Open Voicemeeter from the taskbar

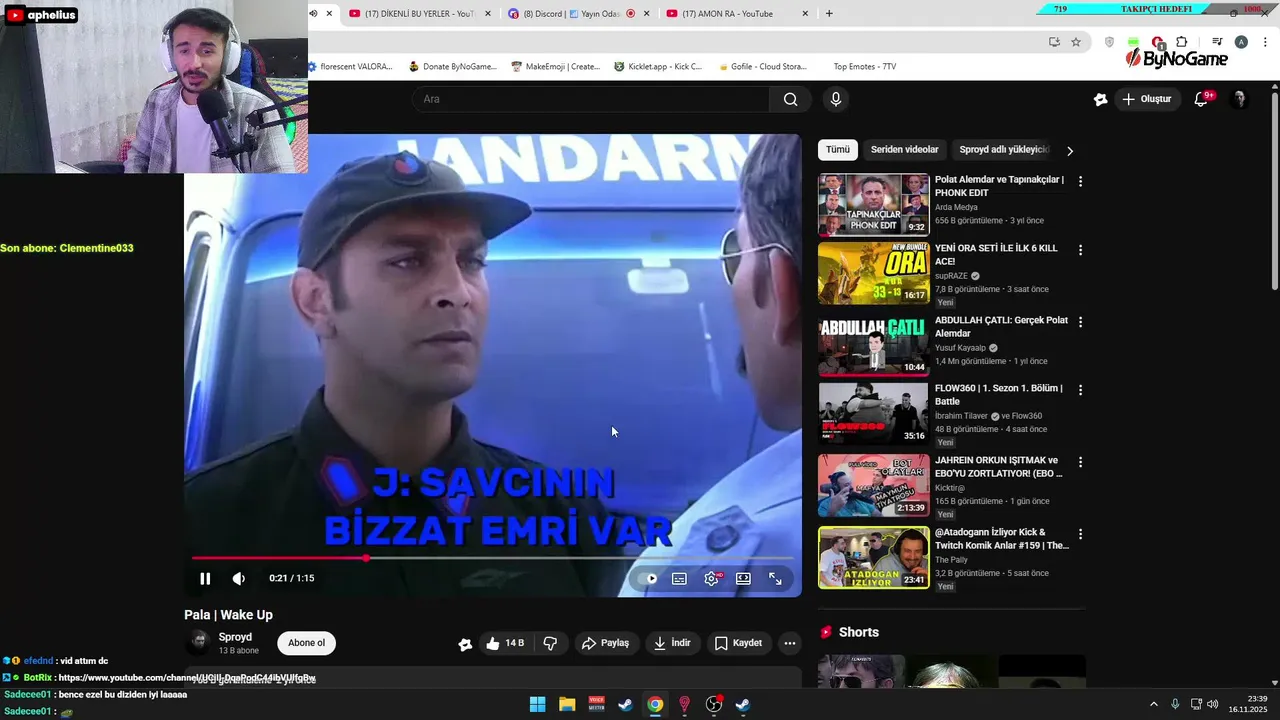tap(596, 705)
